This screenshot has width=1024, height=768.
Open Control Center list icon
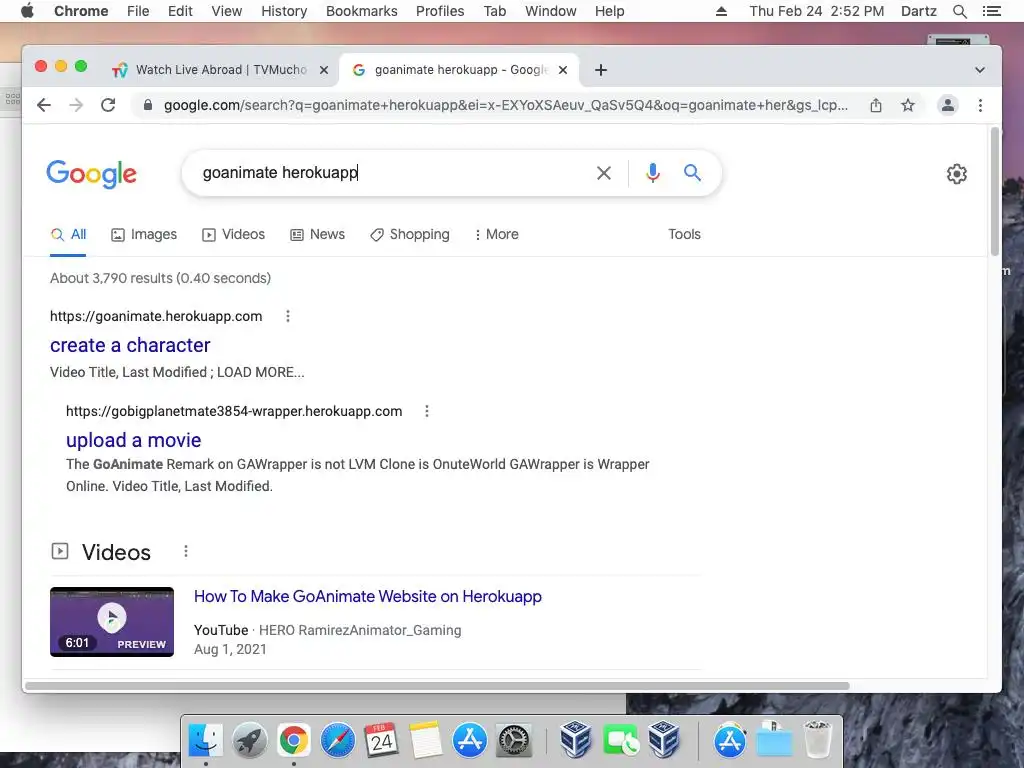[991, 11]
